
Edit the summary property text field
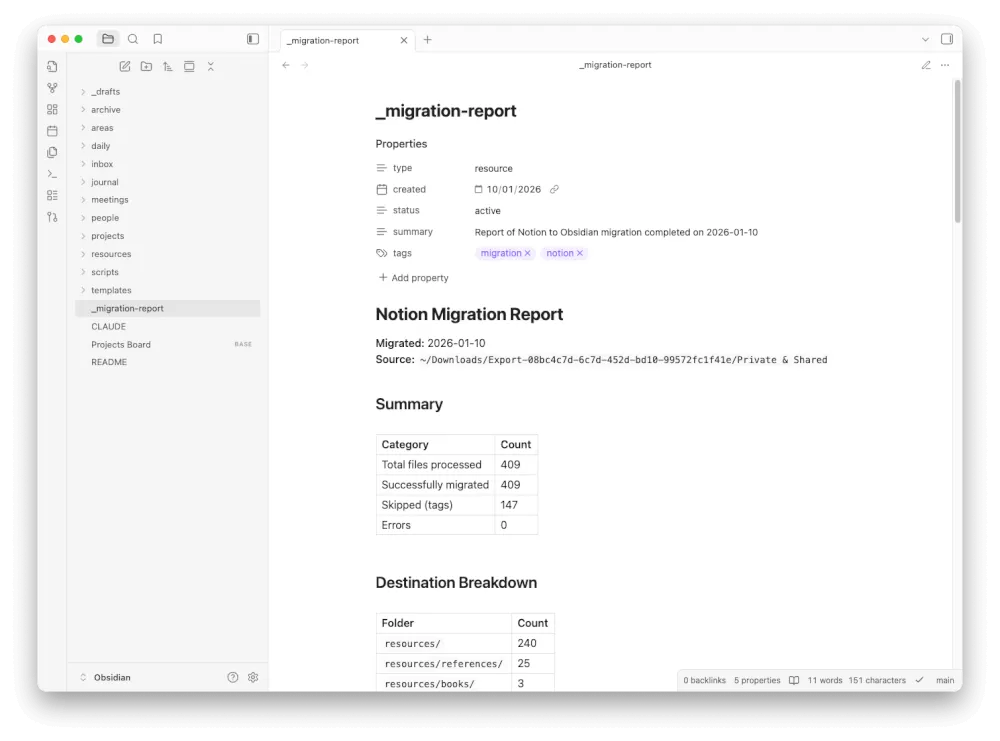click(x=616, y=231)
